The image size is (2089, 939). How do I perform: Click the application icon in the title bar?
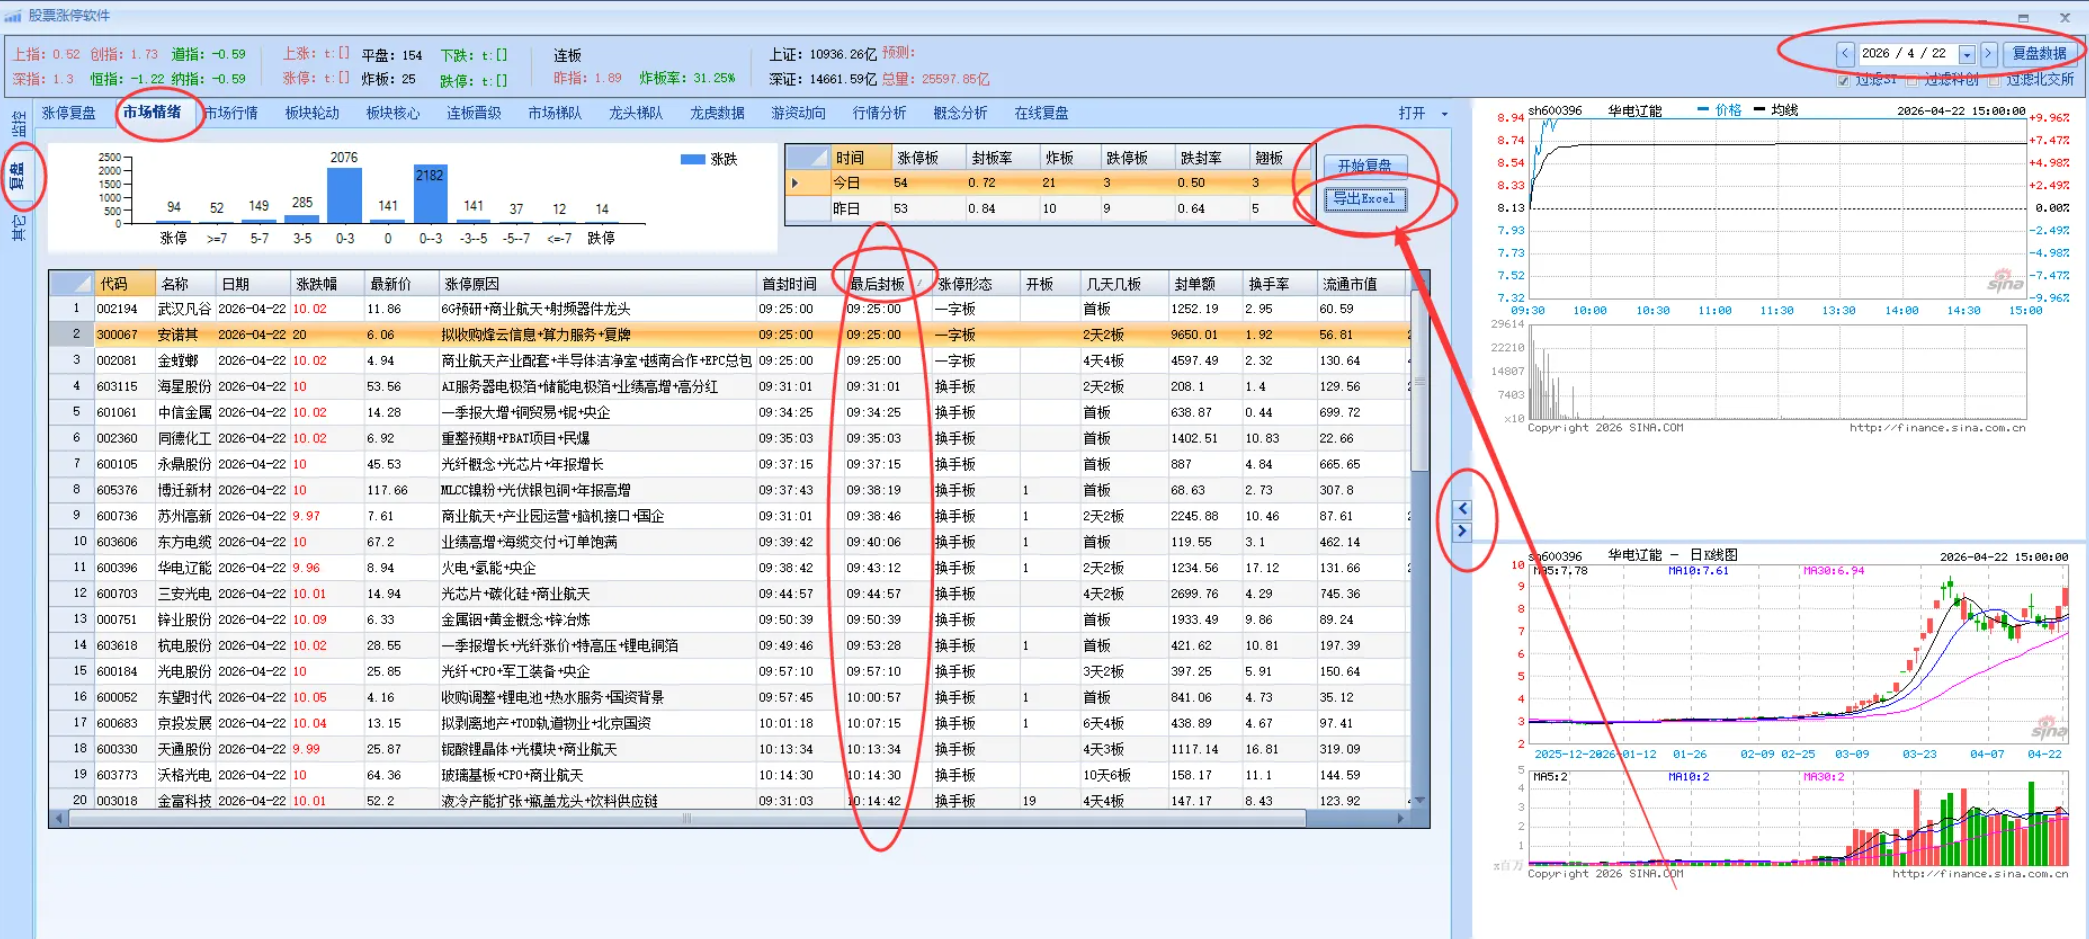tap(14, 14)
